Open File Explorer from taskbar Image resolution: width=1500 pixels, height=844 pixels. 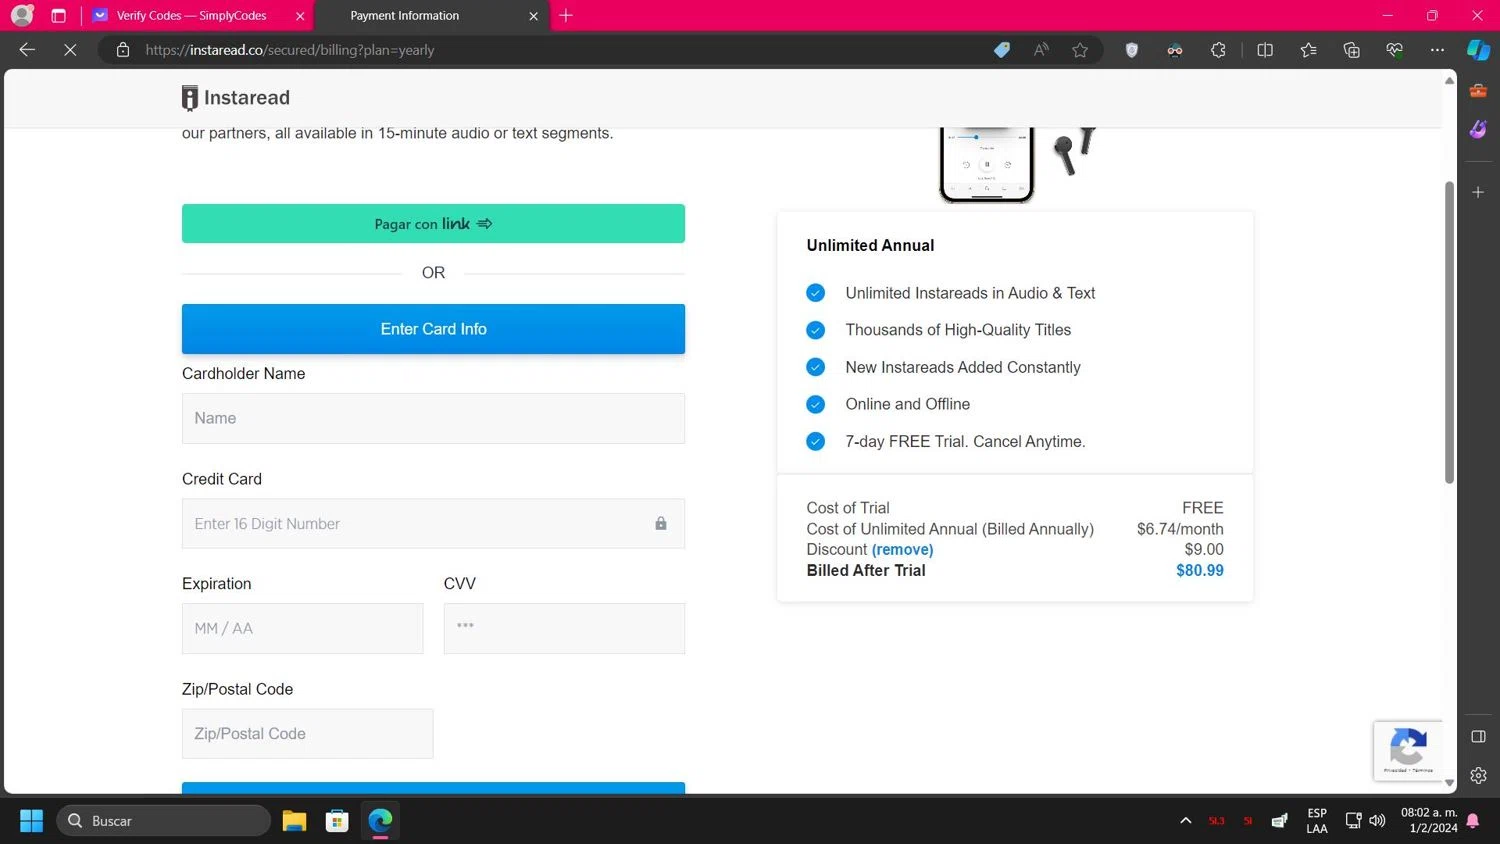click(294, 821)
